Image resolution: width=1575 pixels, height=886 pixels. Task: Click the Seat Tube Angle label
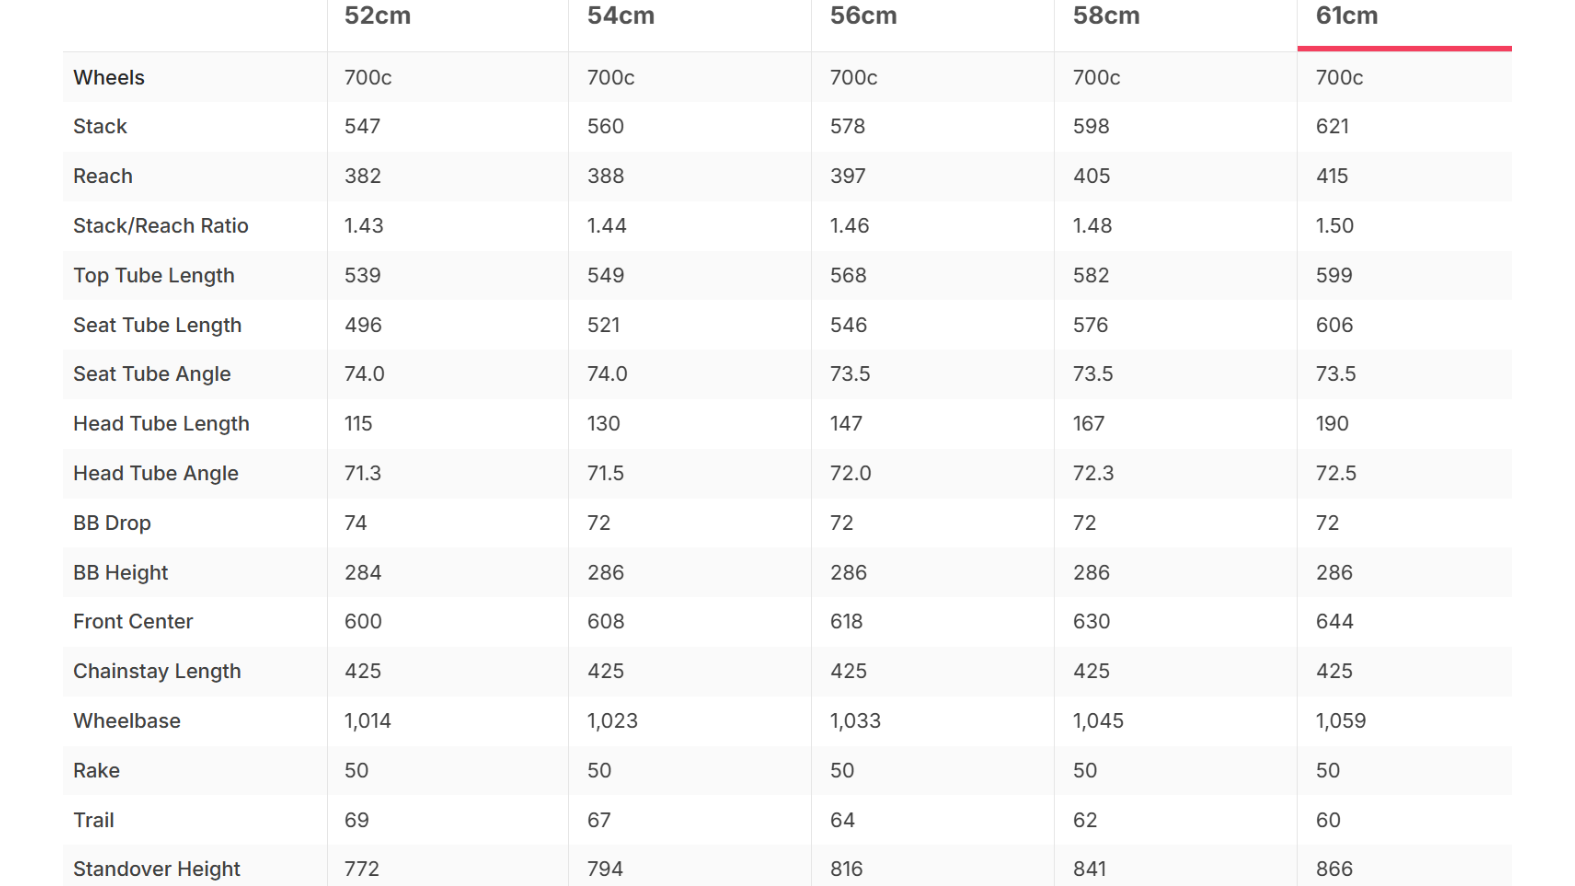point(152,374)
